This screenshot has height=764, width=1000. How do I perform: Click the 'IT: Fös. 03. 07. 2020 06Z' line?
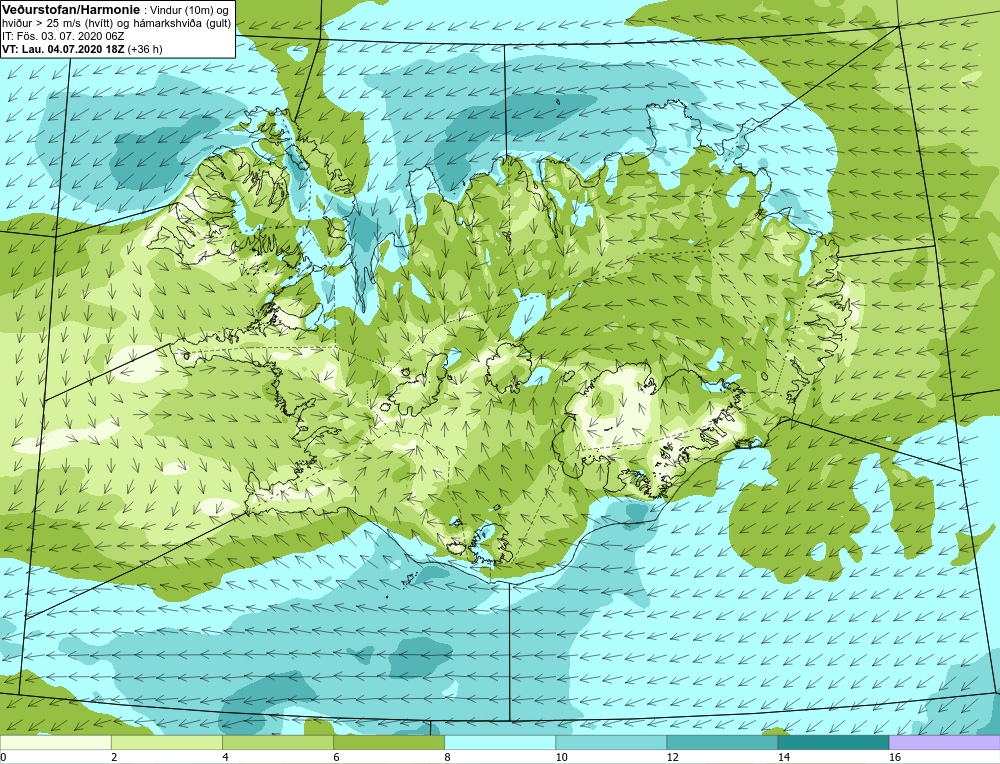[x=62, y=36]
